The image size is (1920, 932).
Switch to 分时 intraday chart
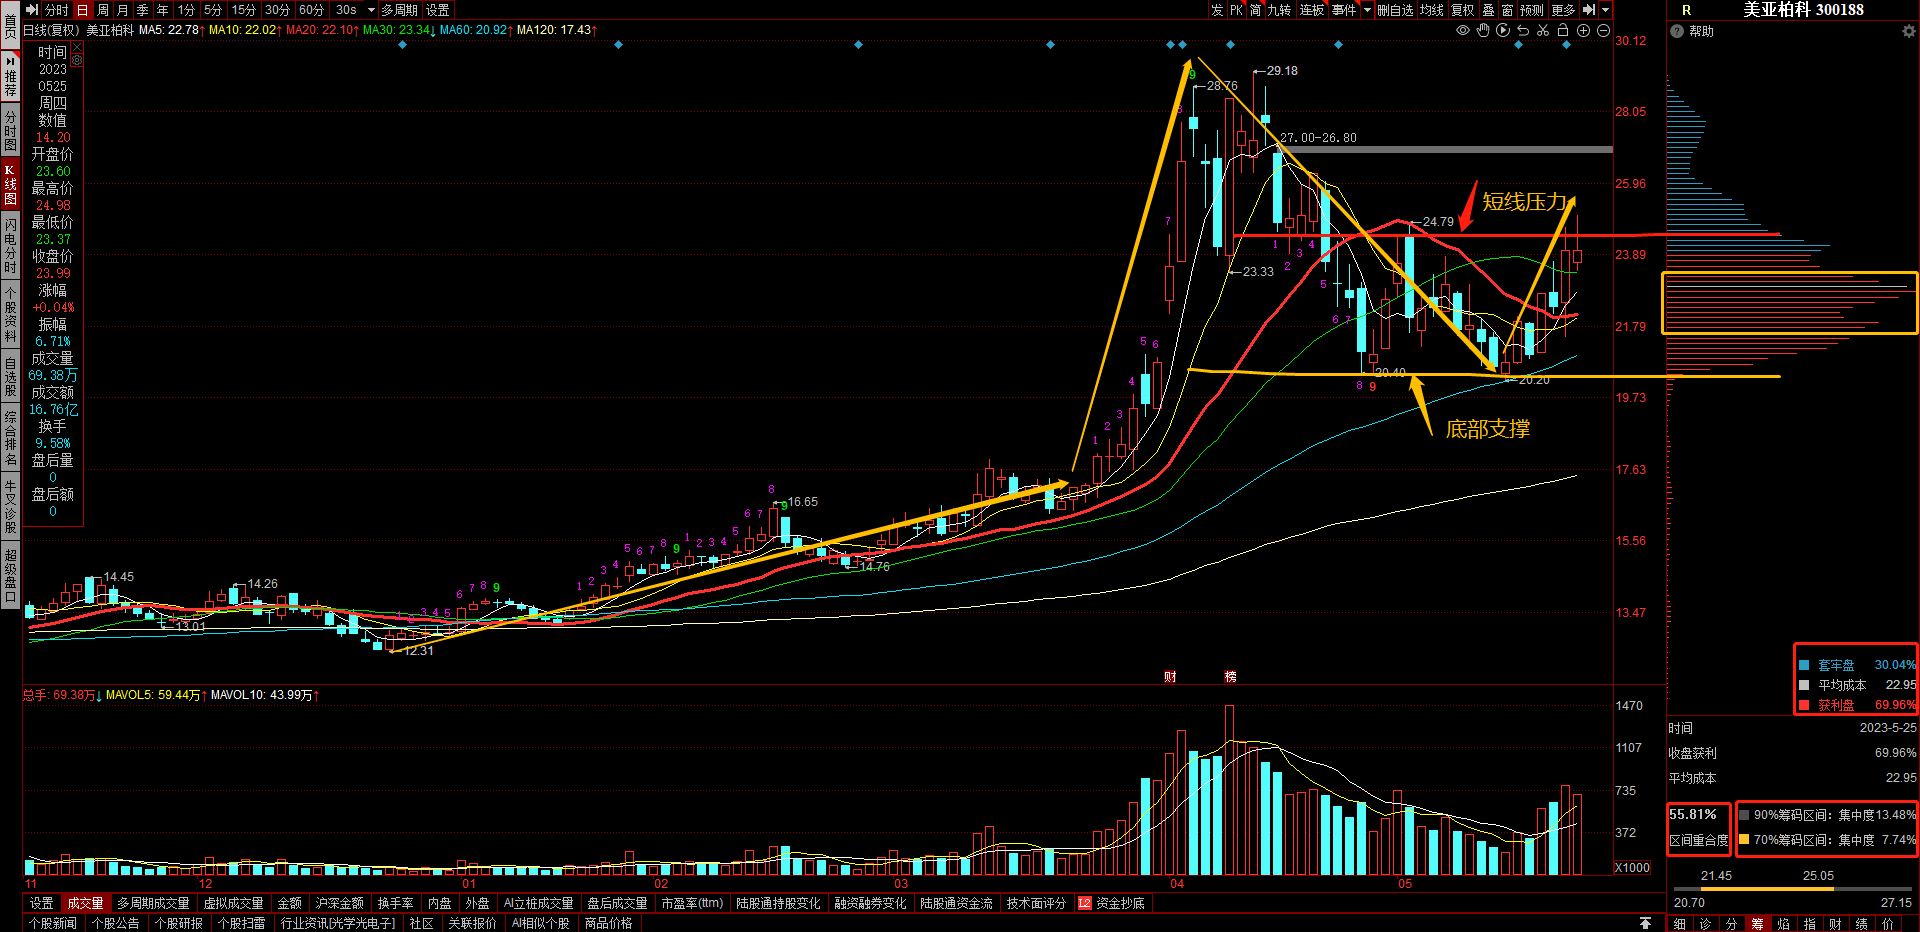[x=56, y=10]
